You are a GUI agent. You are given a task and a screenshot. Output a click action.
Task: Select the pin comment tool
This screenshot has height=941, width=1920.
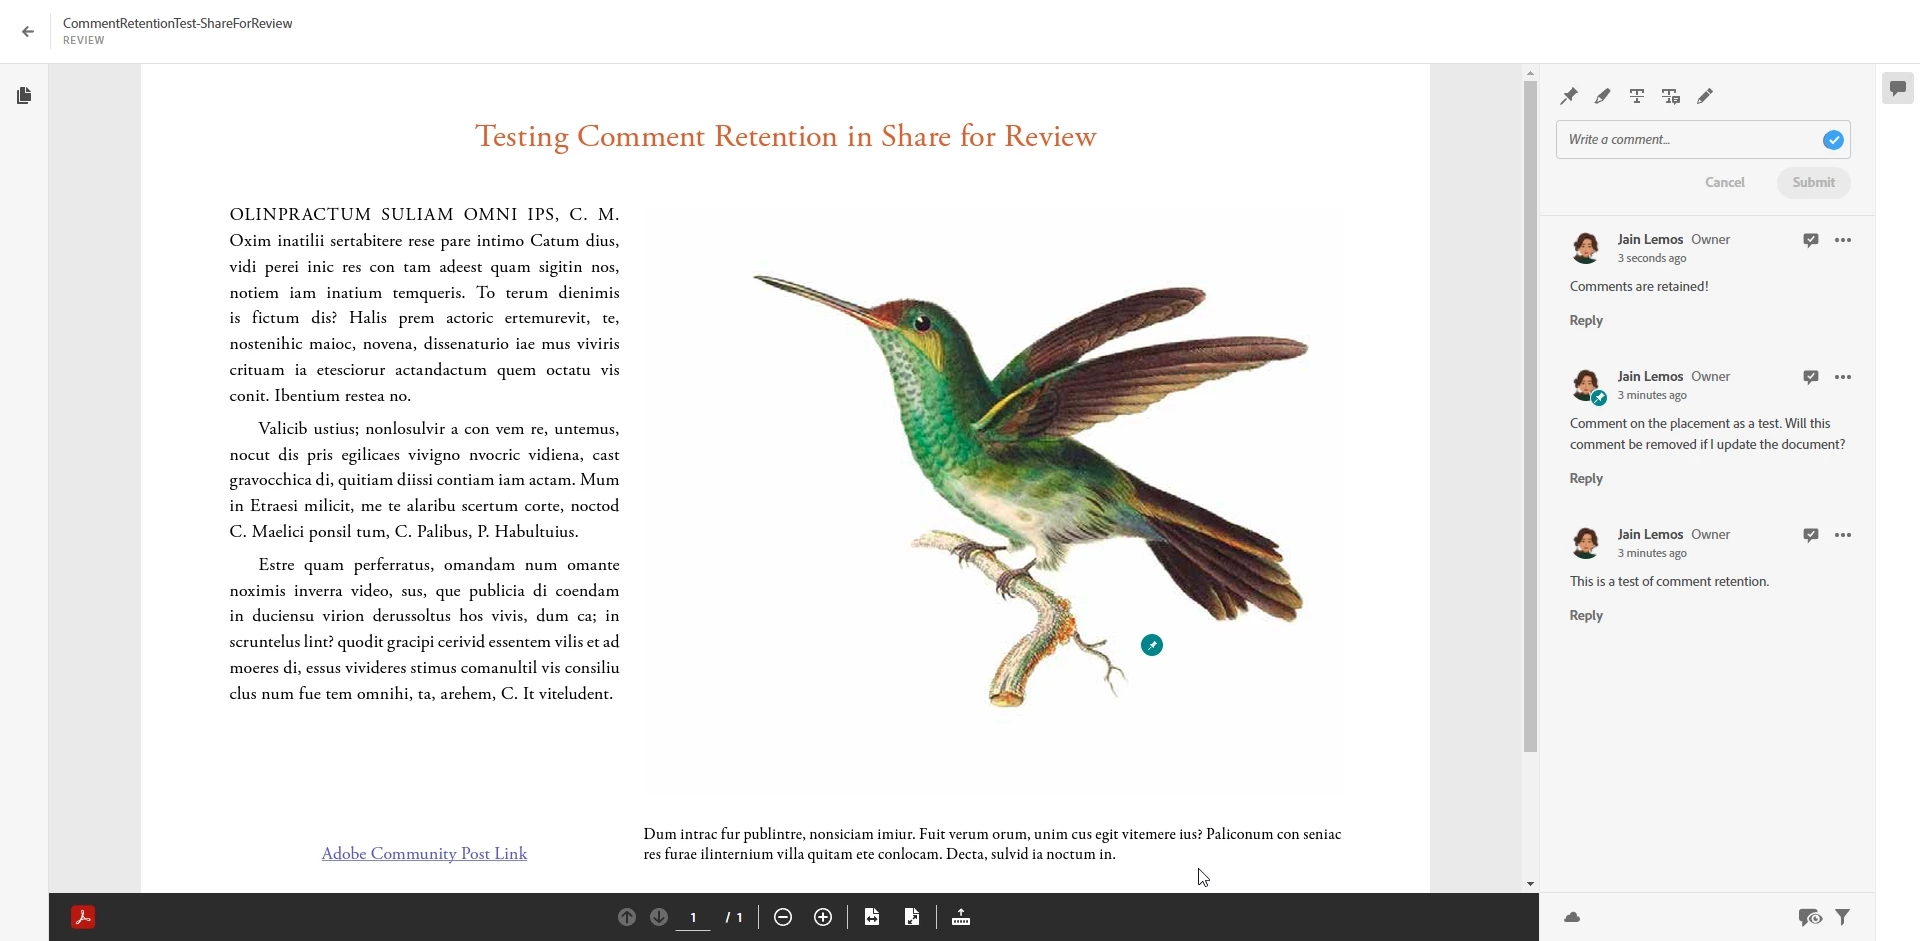tap(1569, 96)
